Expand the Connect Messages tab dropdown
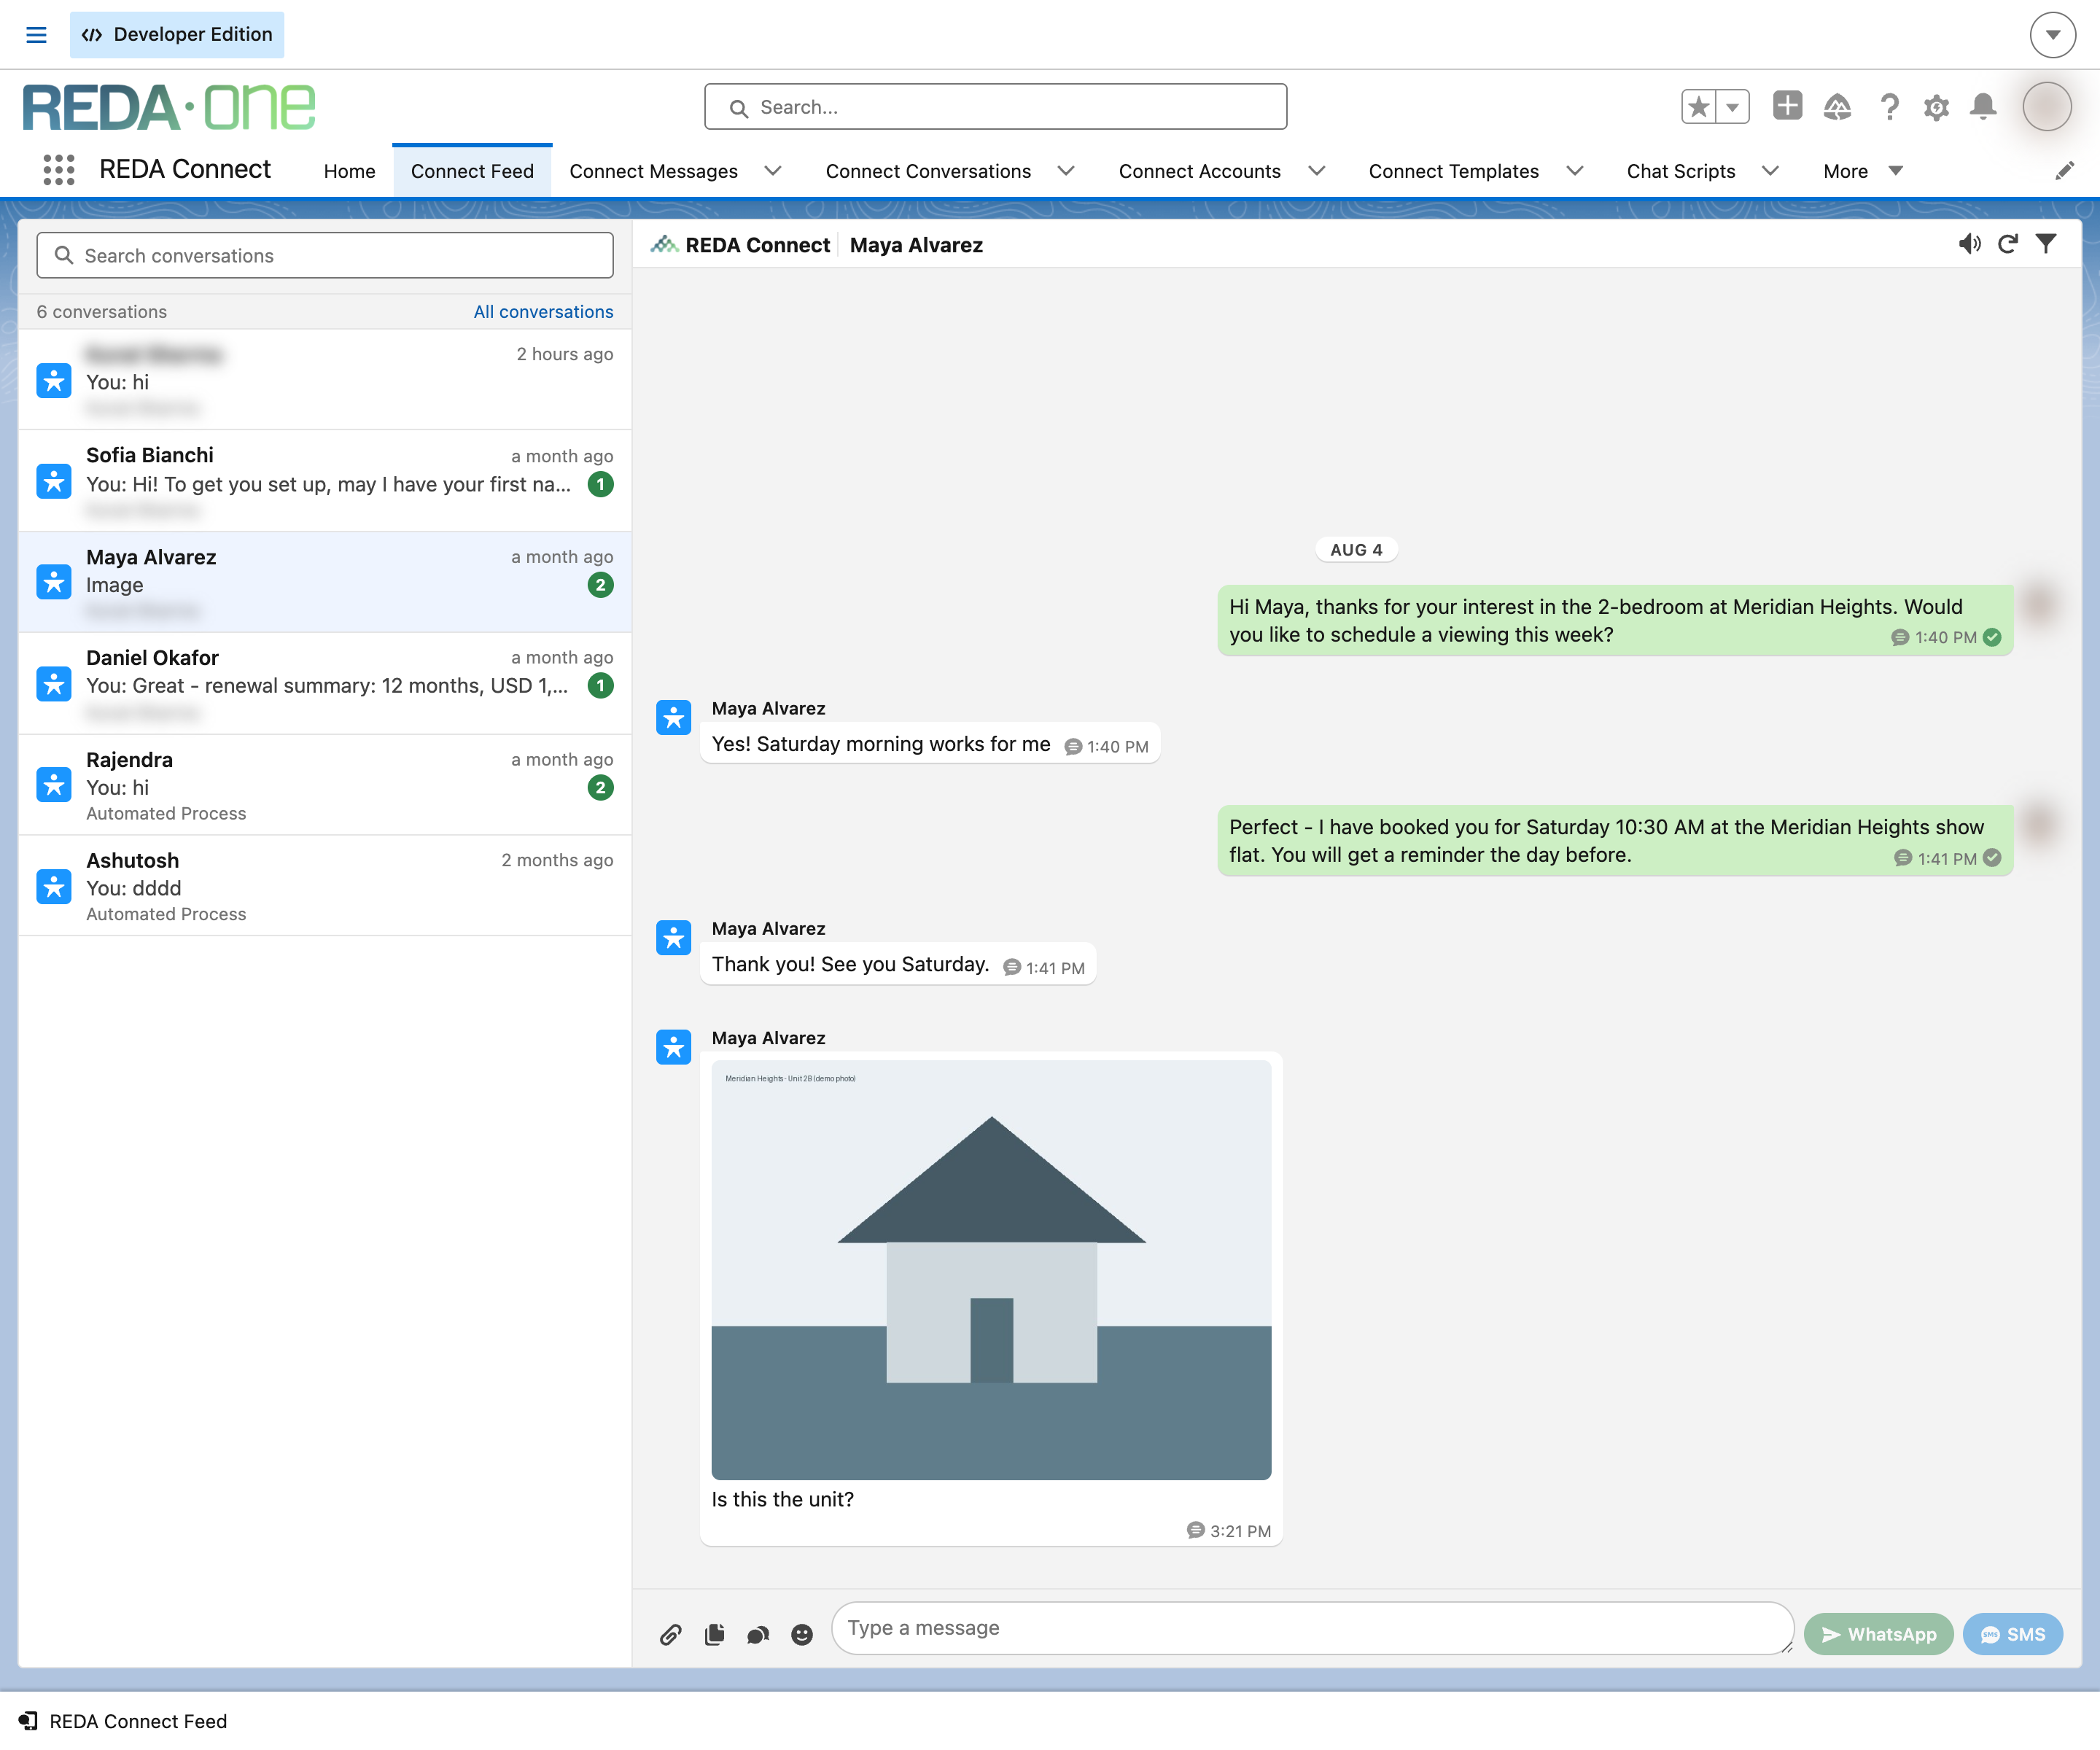Image resolution: width=2100 pixels, height=1750 pixels. 772,171
